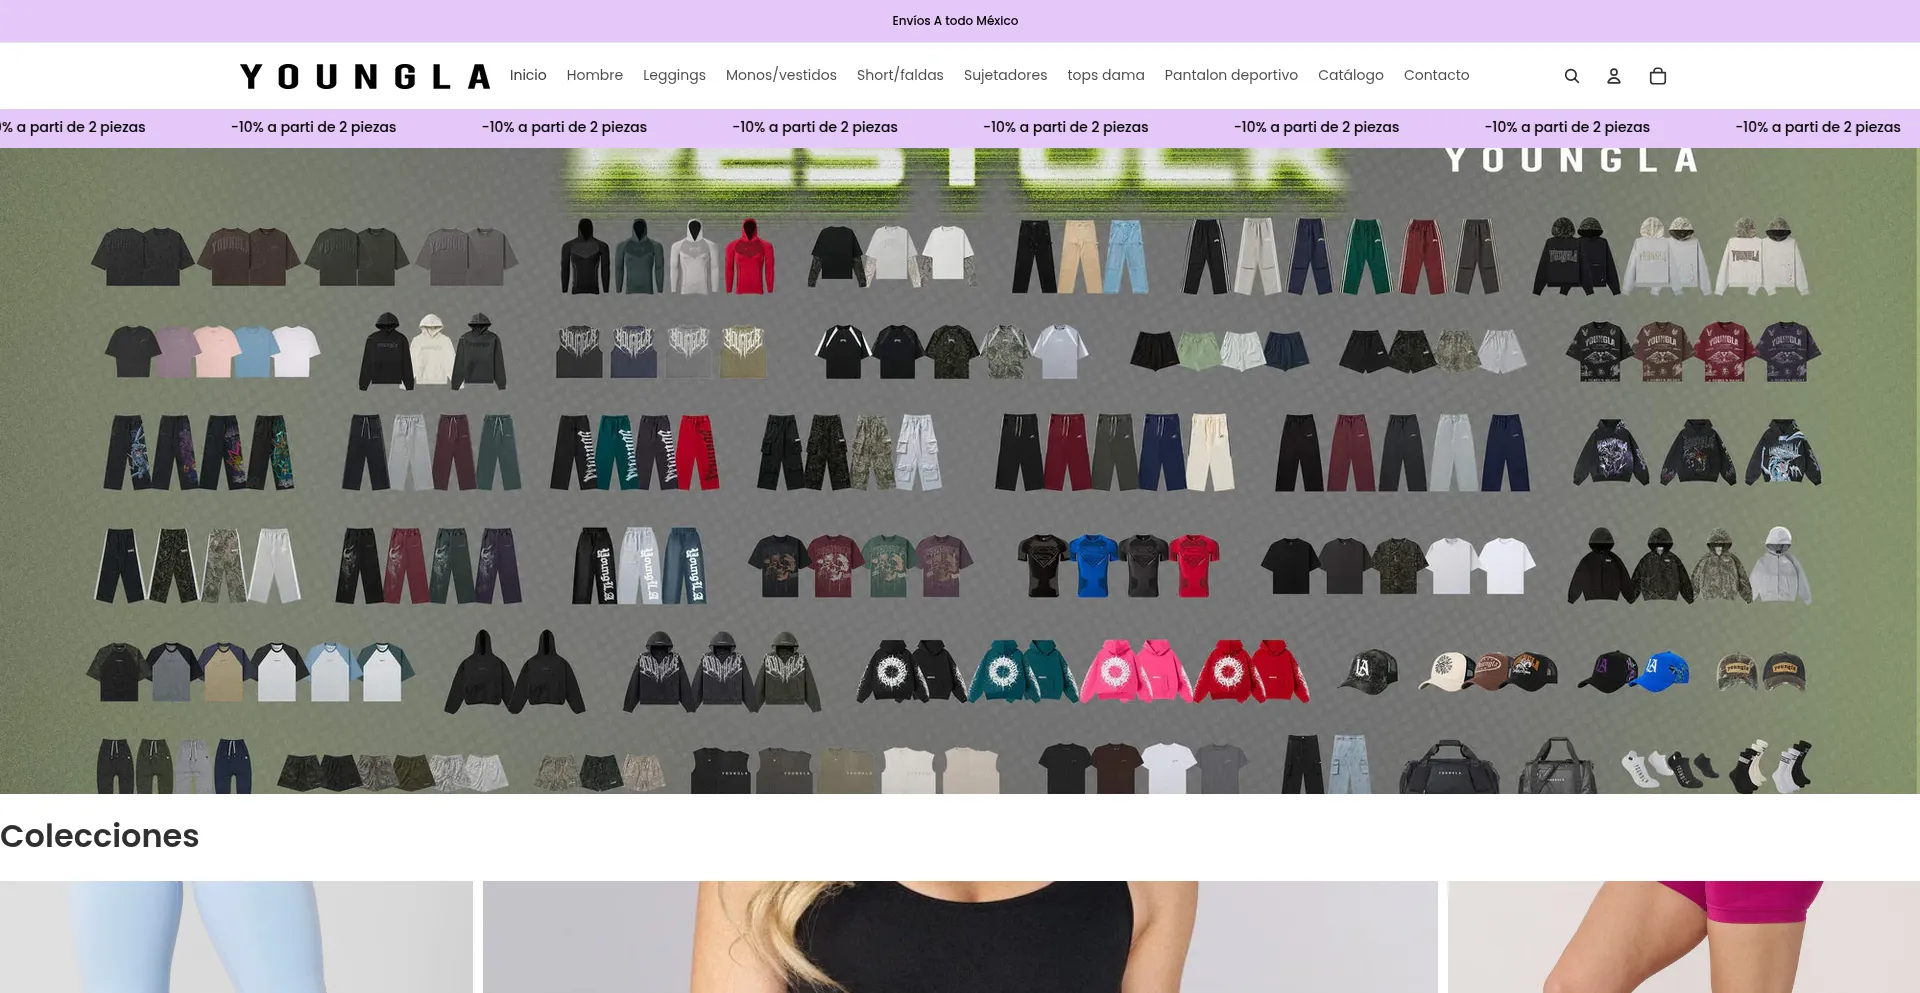
Task: Open the shopping bag cart icon
Action: coord(1657,76)
